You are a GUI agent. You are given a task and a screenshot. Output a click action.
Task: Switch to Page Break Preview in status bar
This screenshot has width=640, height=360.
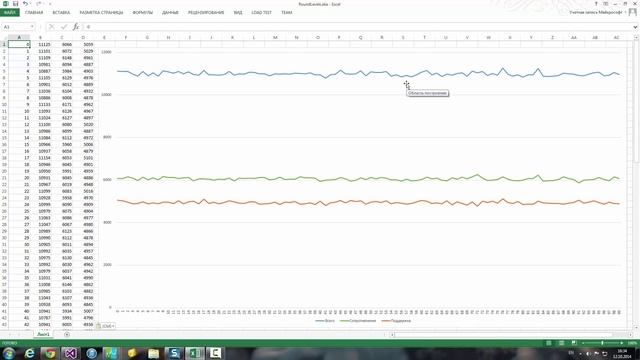tap(574, 343)
